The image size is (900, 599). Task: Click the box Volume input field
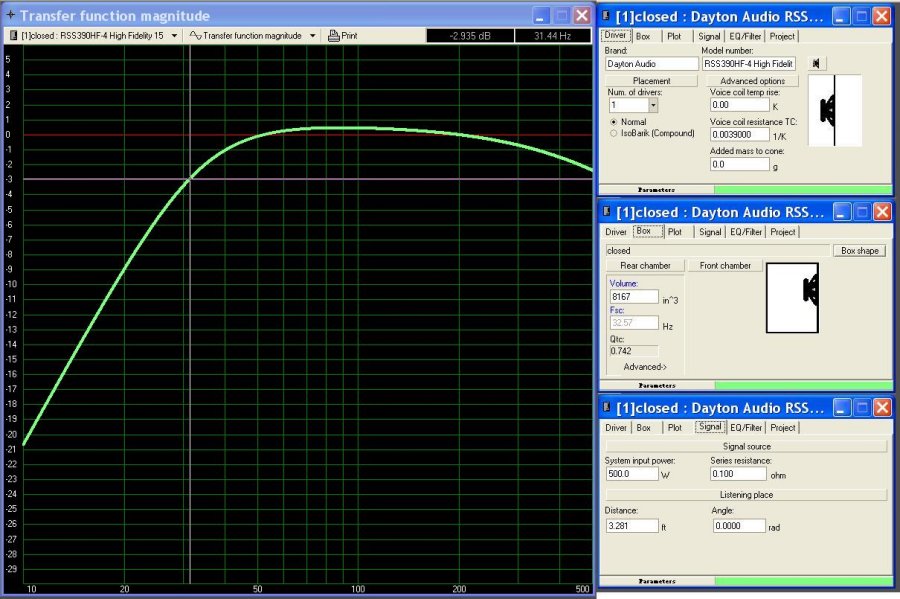[634, 297]
